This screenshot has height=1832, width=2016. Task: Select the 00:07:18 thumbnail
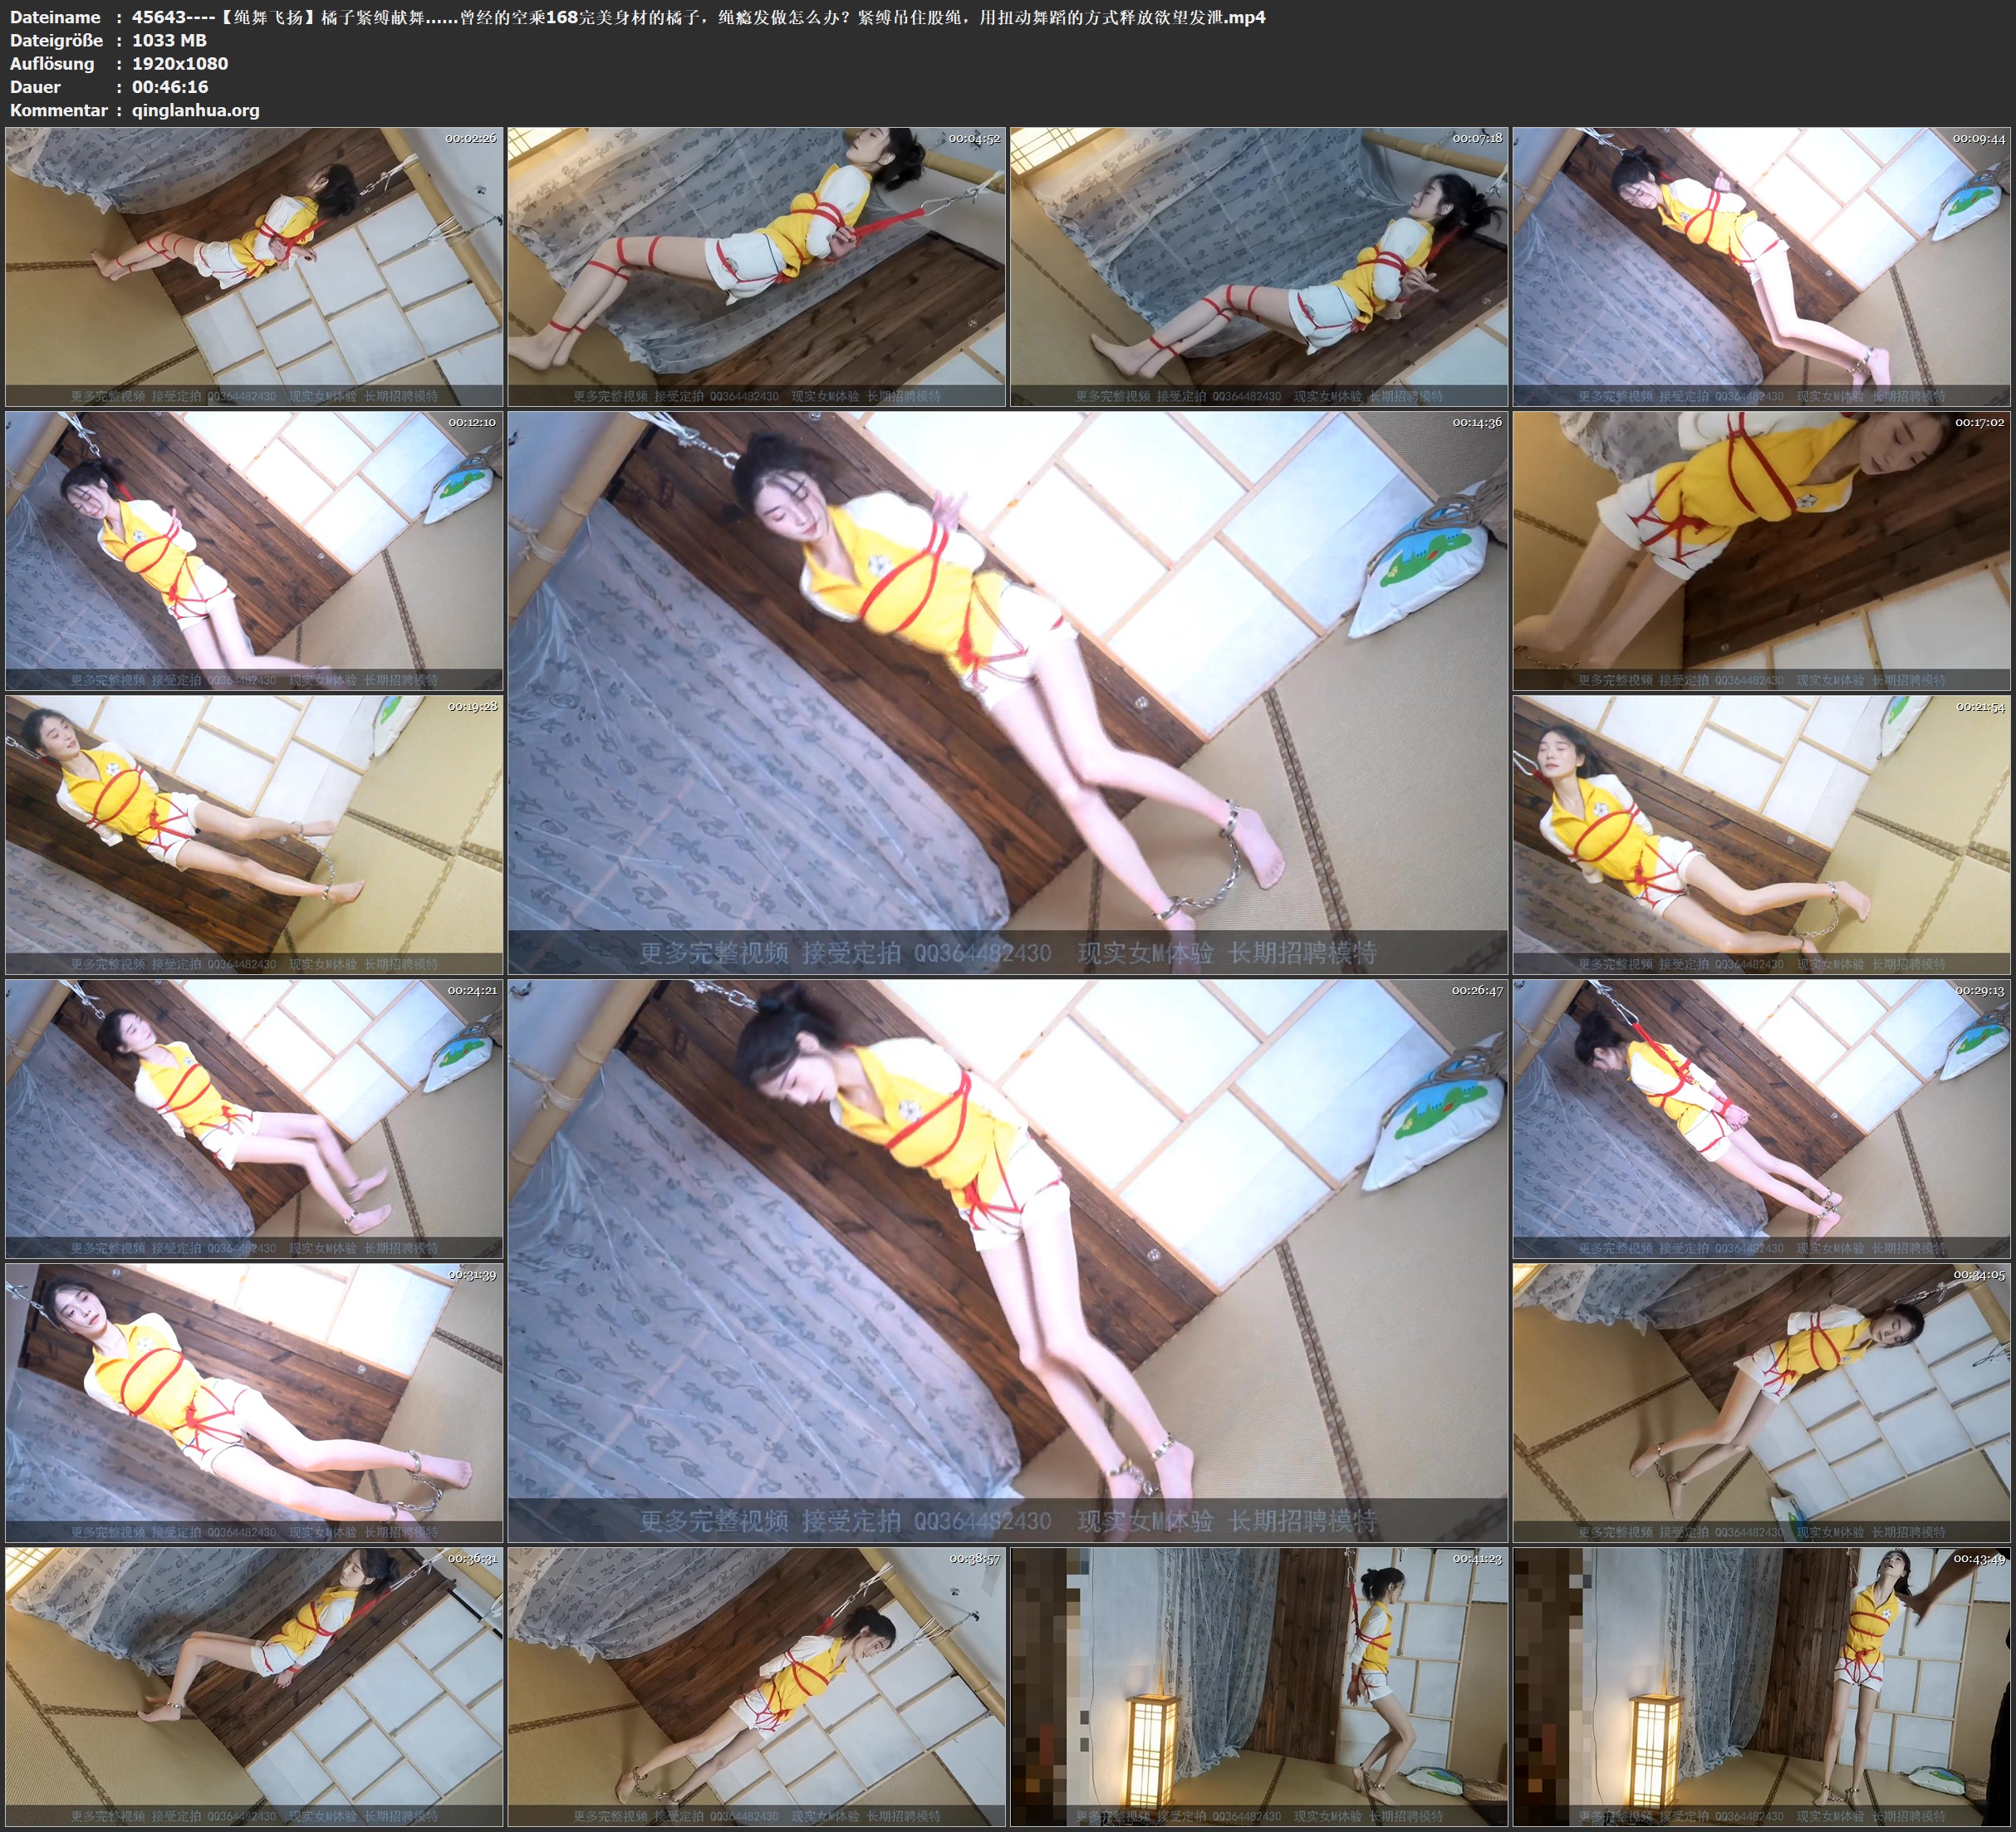[1258, 266]
